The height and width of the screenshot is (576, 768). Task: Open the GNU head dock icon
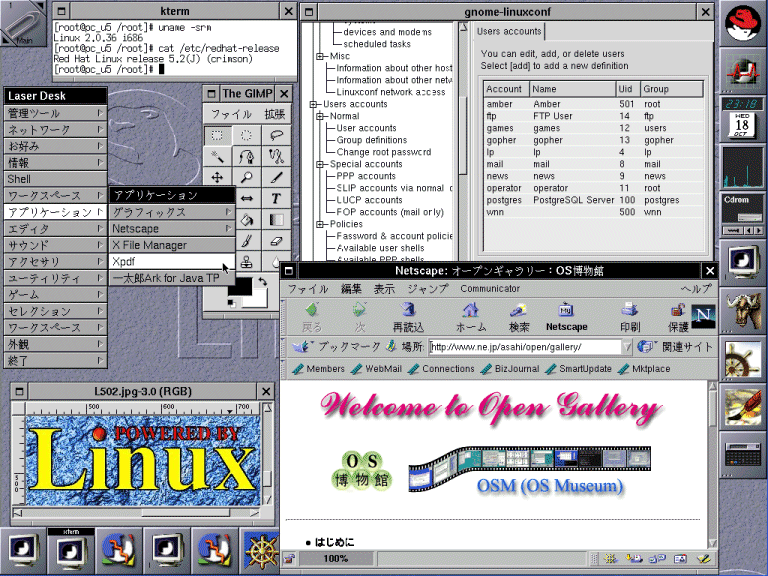(x=743, y=311)
